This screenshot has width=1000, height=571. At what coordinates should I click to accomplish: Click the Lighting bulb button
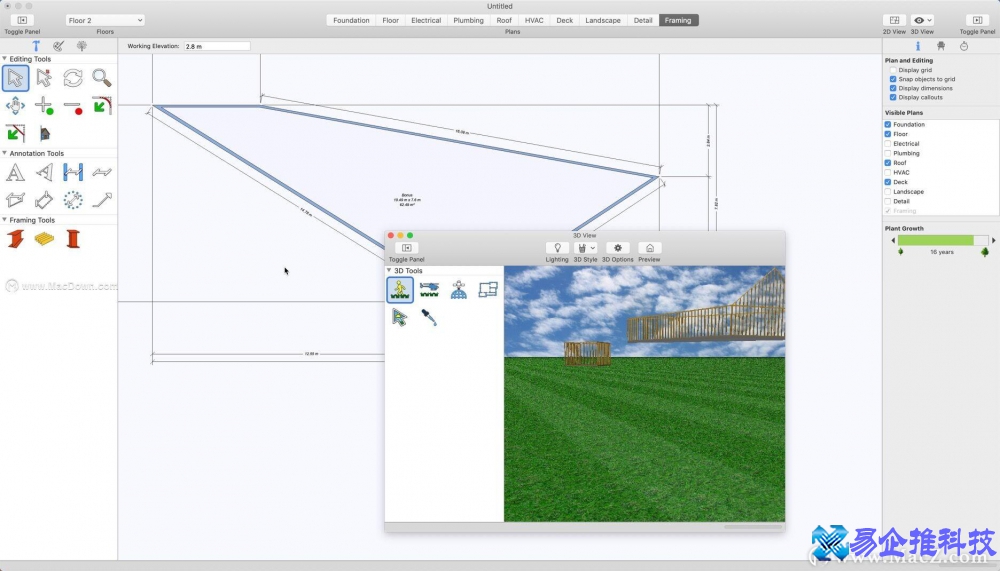click(x=557, y=248)
